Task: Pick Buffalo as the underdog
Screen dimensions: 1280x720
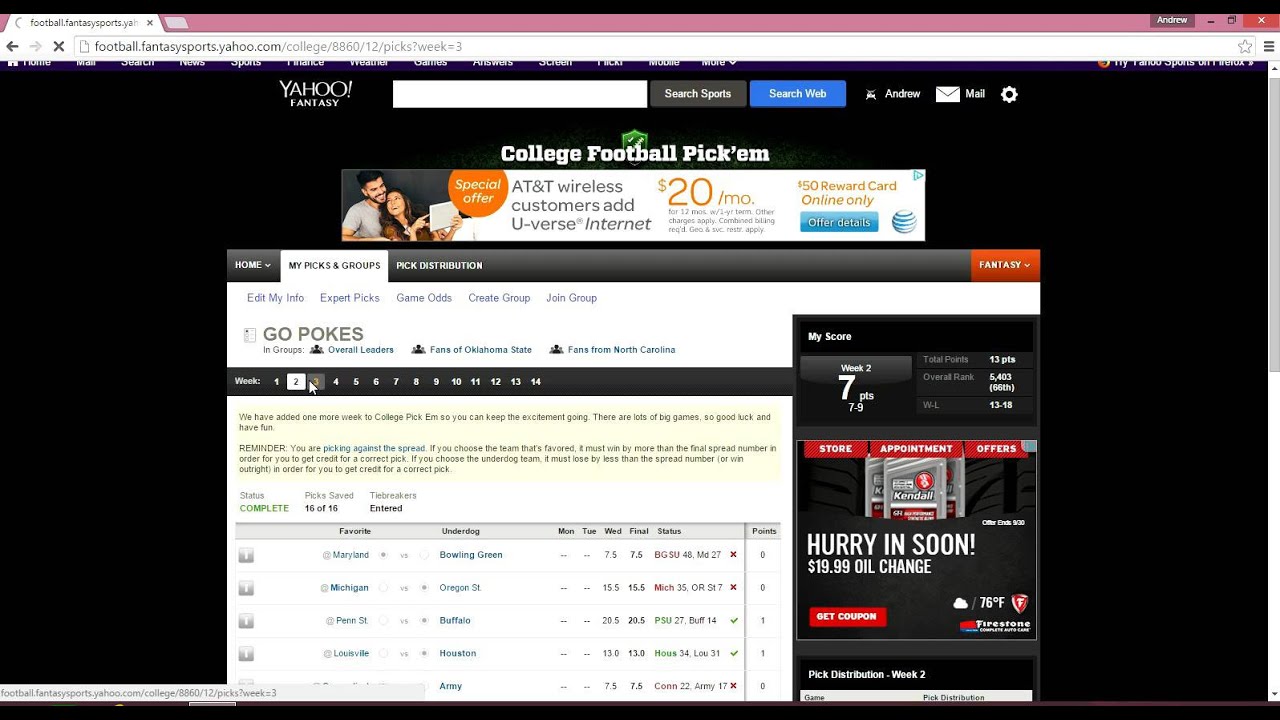Action: click(x=424, y=621)
